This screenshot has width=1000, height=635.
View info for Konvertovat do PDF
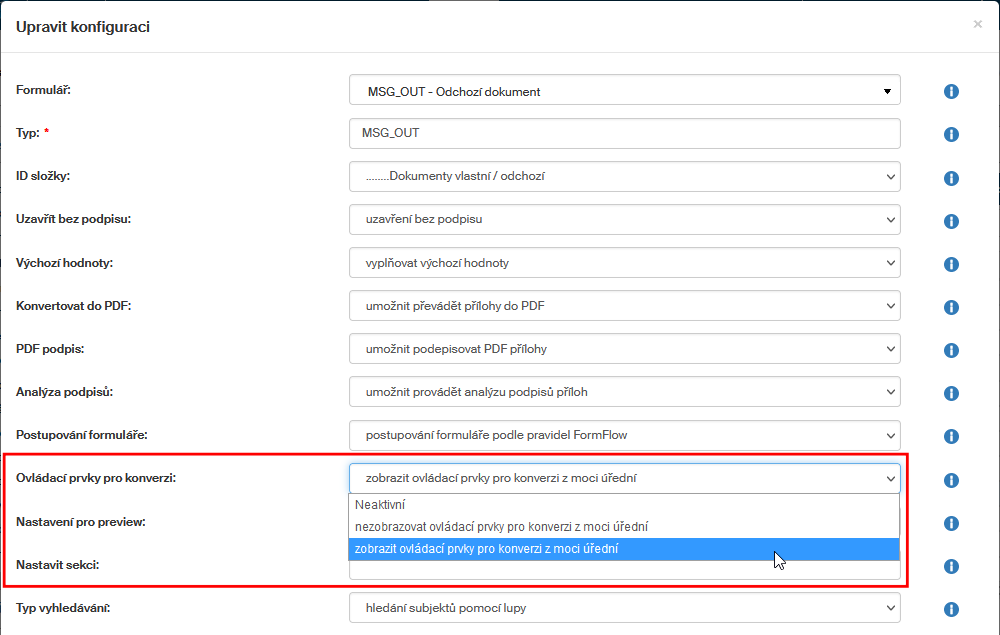click(x=951, y=307)
